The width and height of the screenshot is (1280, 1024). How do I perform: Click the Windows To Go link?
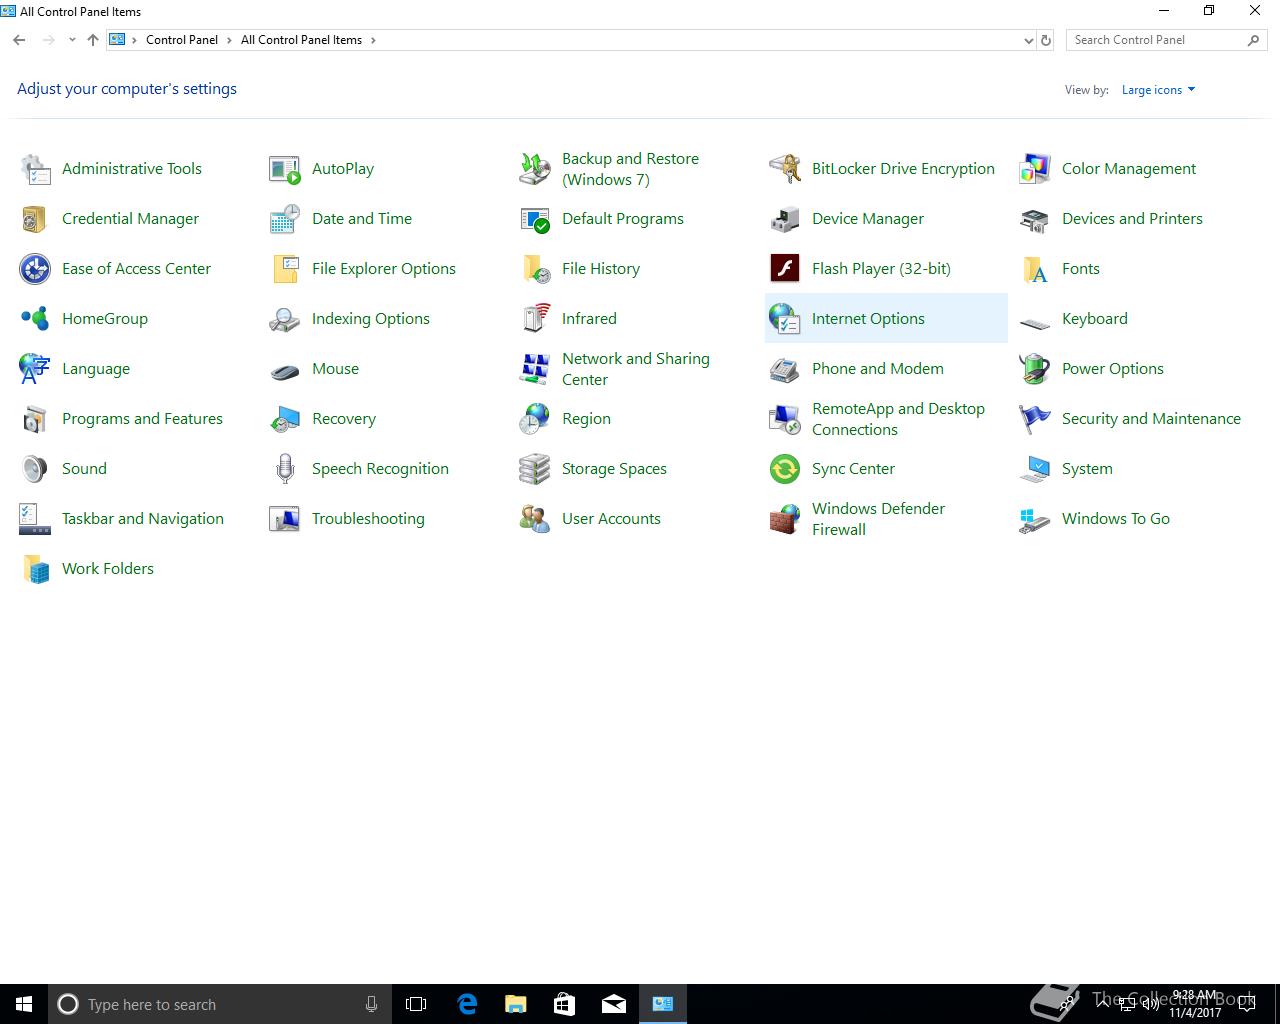(1116, 519)
